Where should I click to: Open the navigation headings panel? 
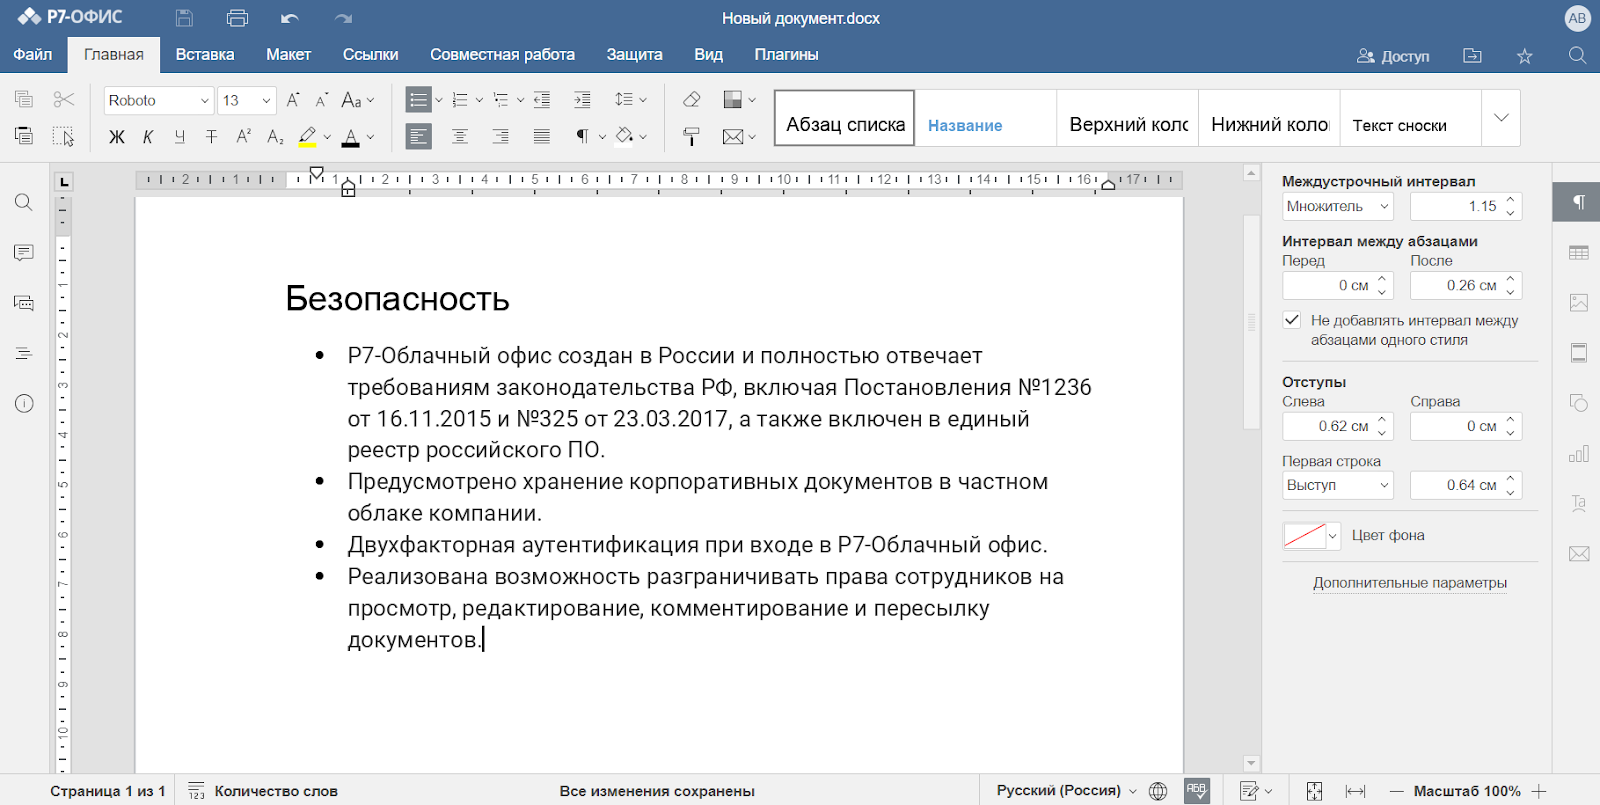24,353
